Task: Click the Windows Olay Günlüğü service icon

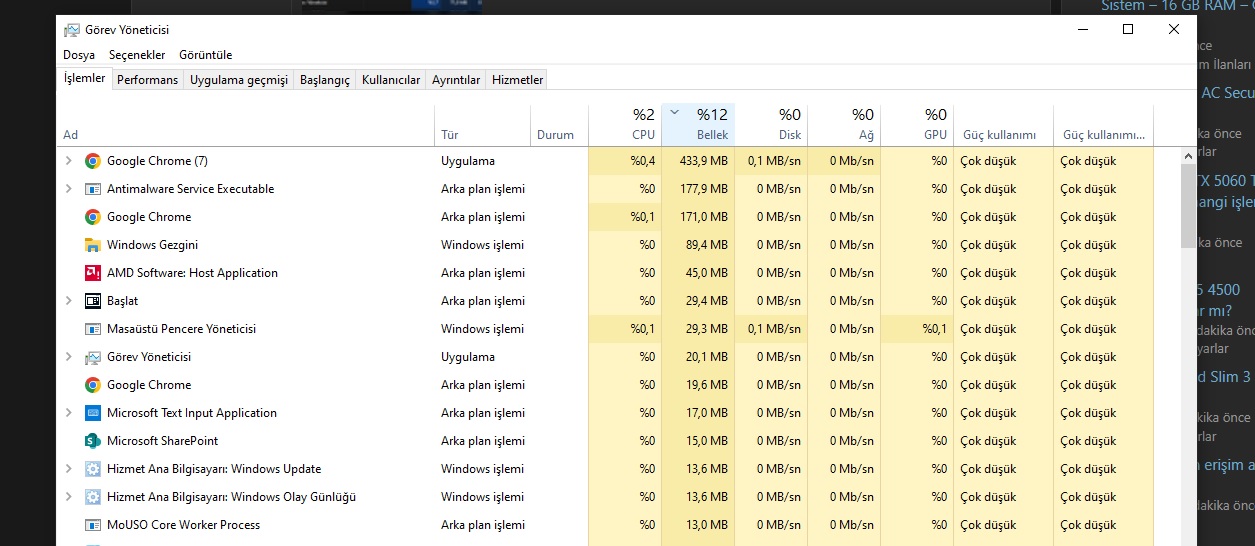Action: tap(93, 497)
